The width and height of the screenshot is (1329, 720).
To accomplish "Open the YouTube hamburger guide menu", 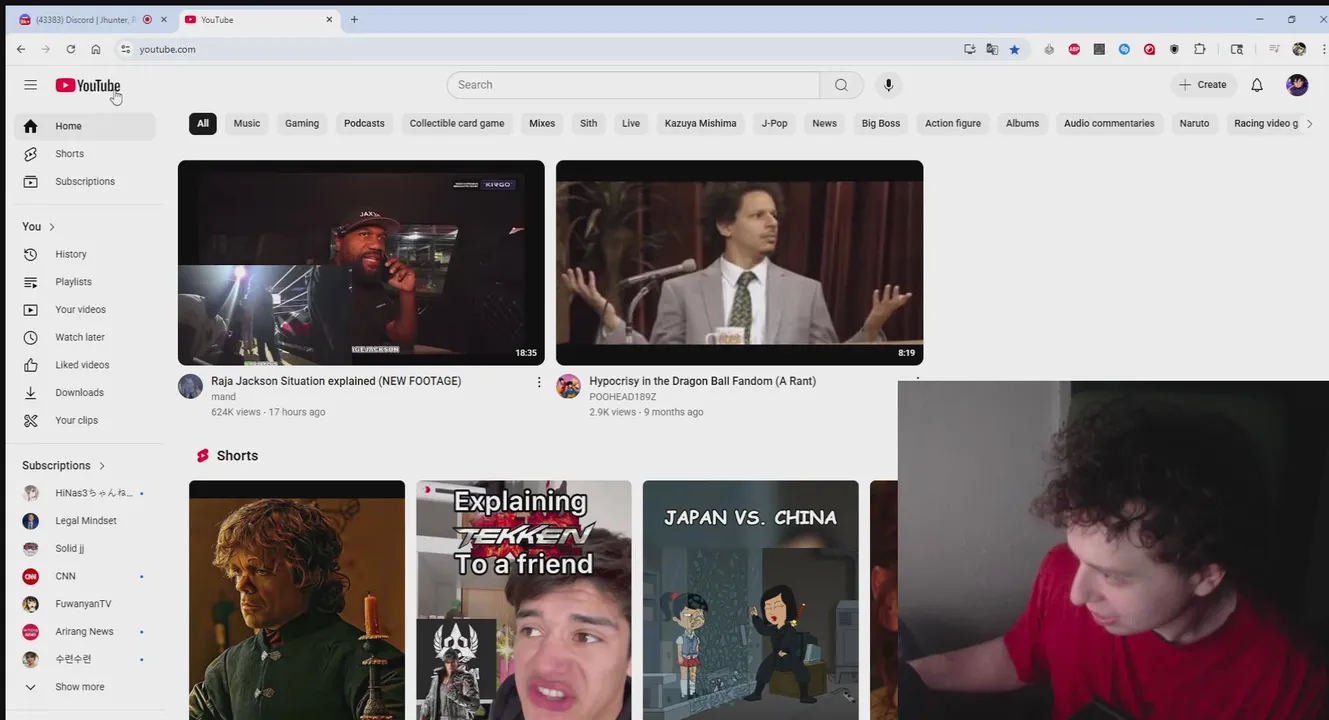I will (x=30, y=85).
